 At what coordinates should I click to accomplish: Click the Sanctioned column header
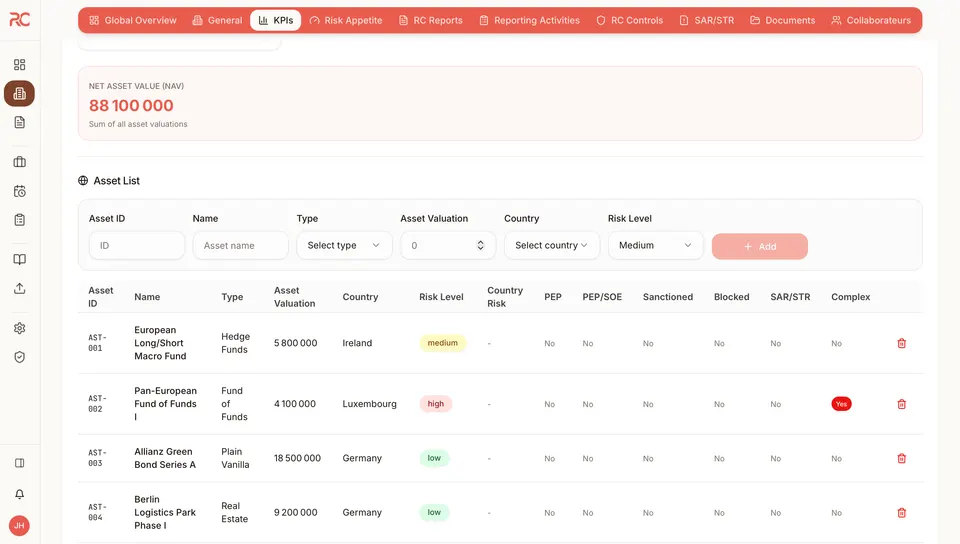pos(668,297)
